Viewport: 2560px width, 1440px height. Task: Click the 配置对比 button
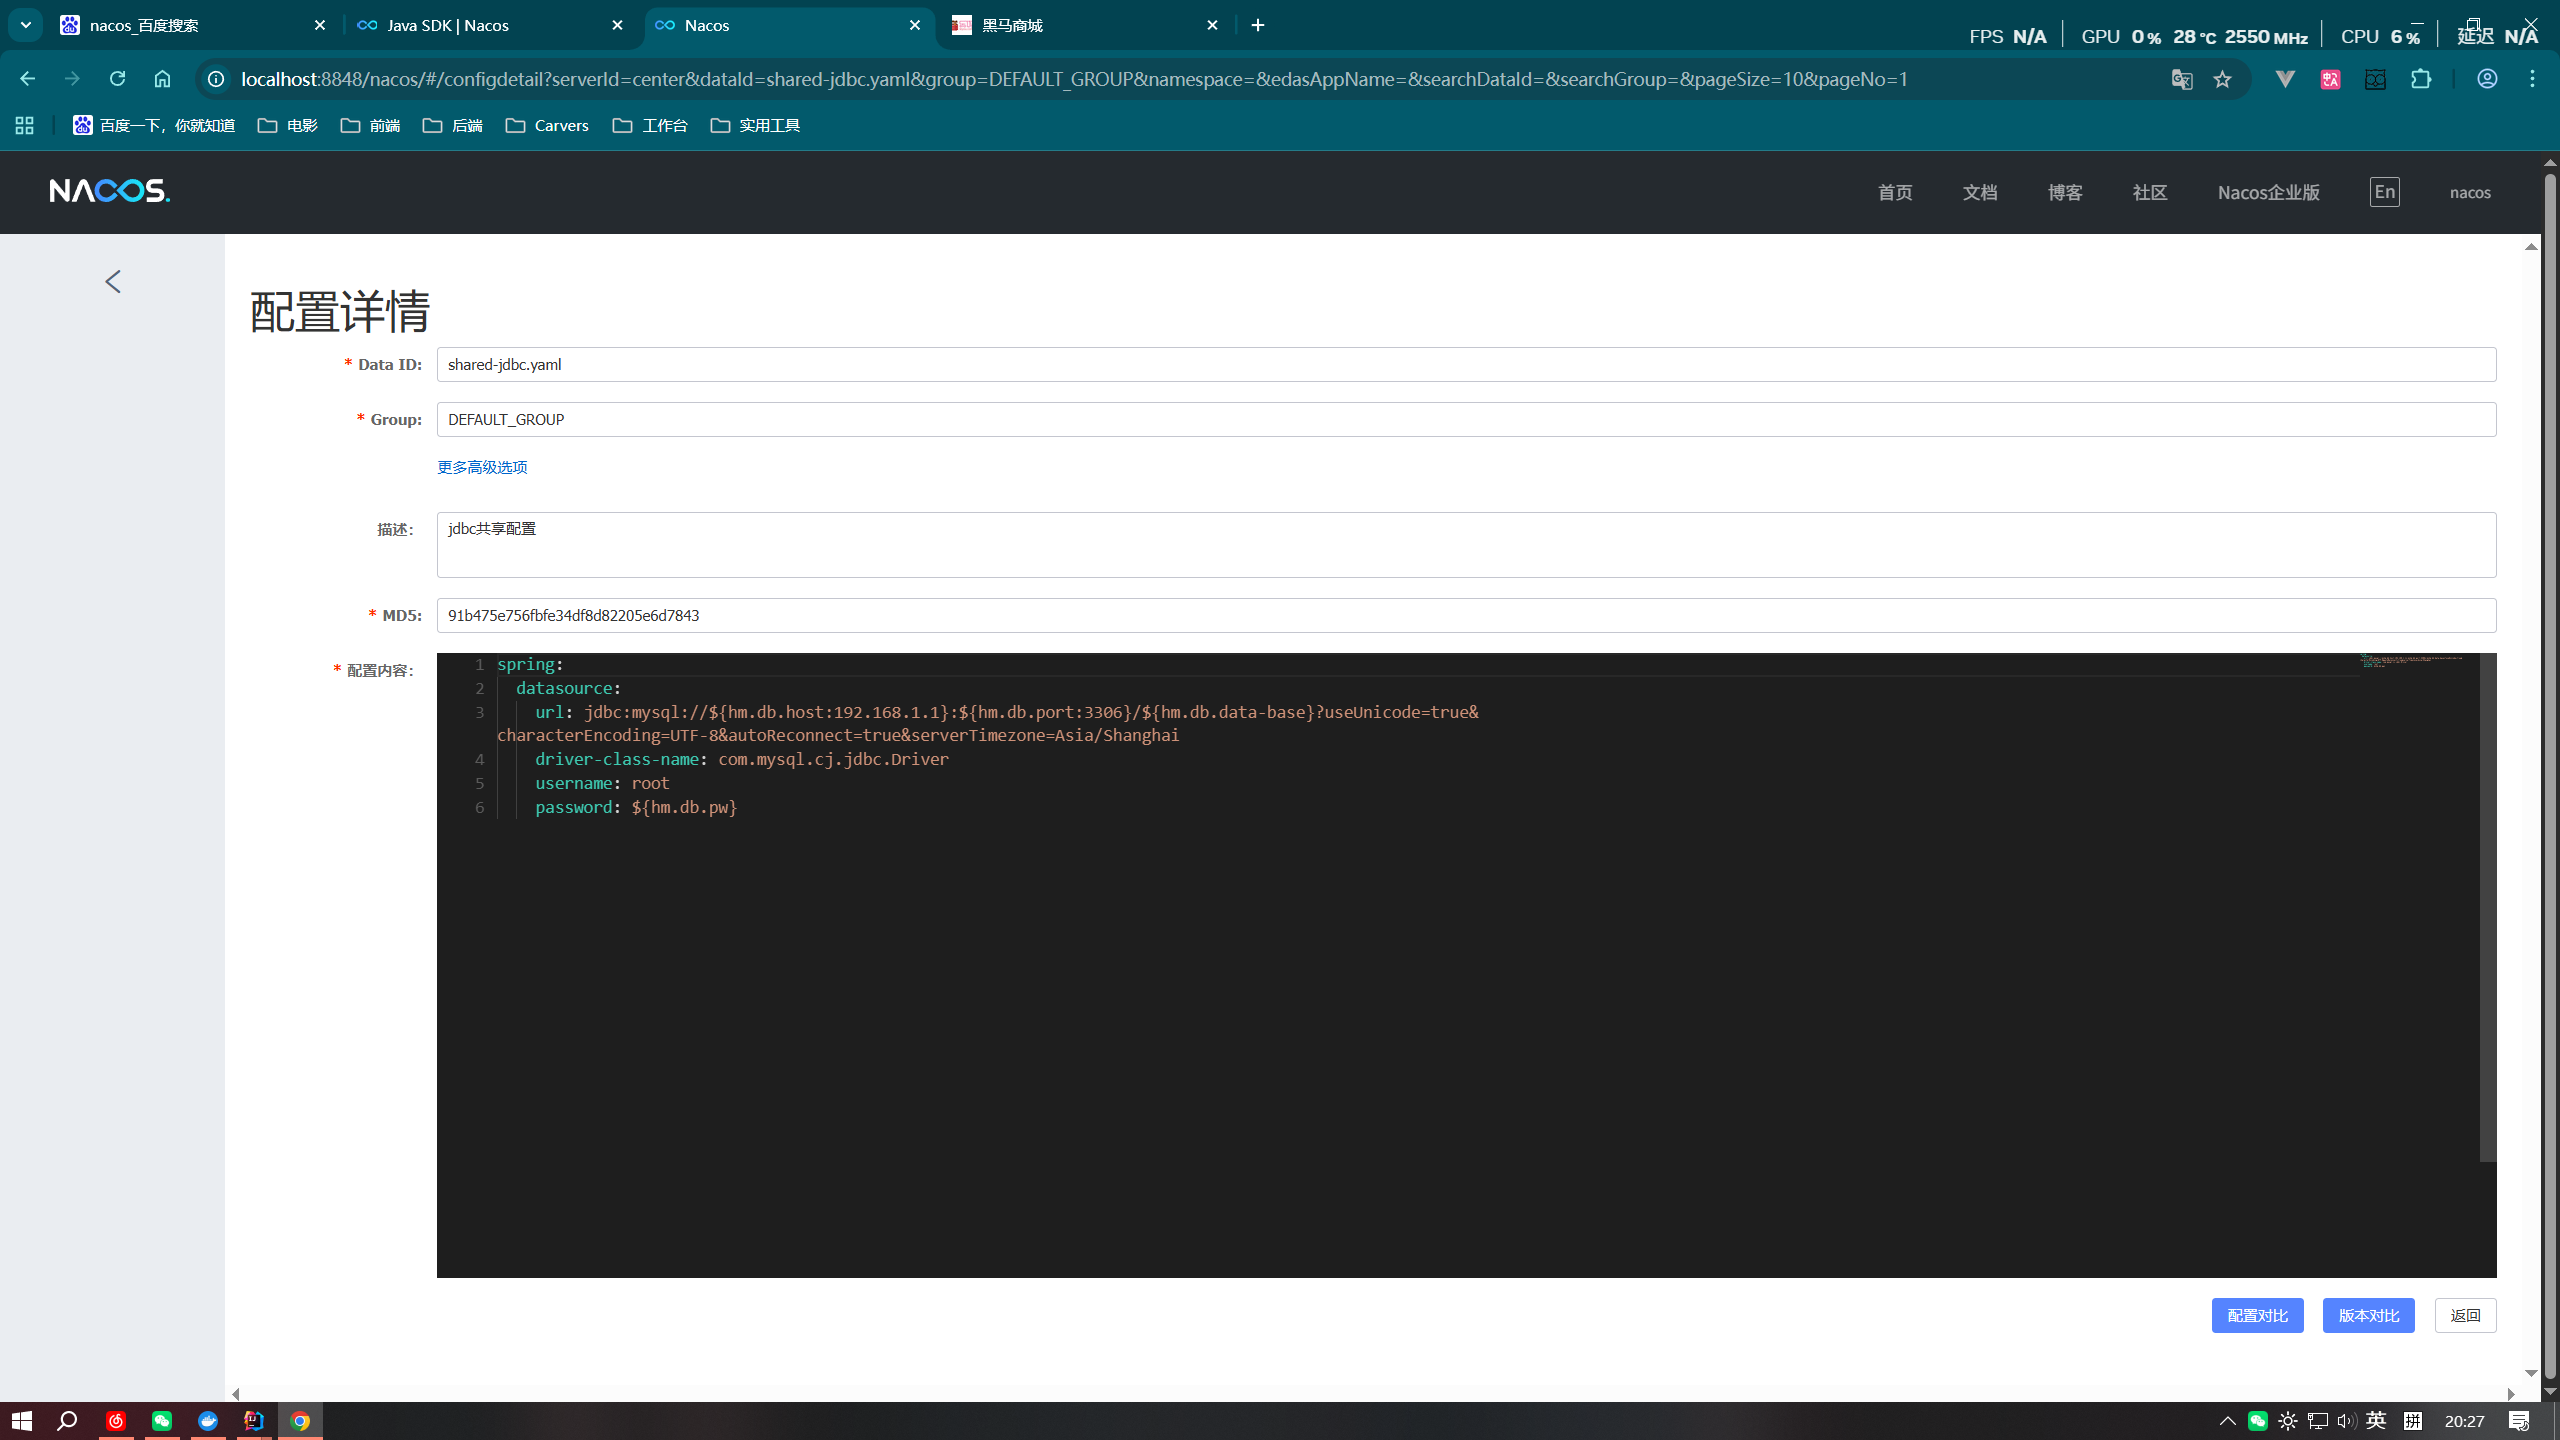[x=2257, y=1315]
